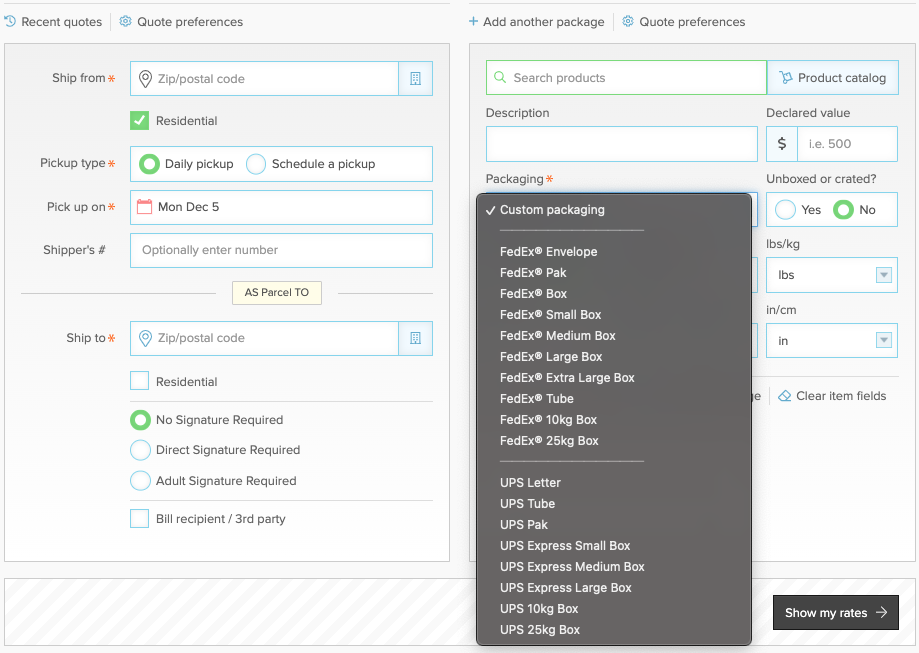Pick UPS Tube in packaging menu
The width and height of the screenshot is (919, 653).
click(528, 504)
